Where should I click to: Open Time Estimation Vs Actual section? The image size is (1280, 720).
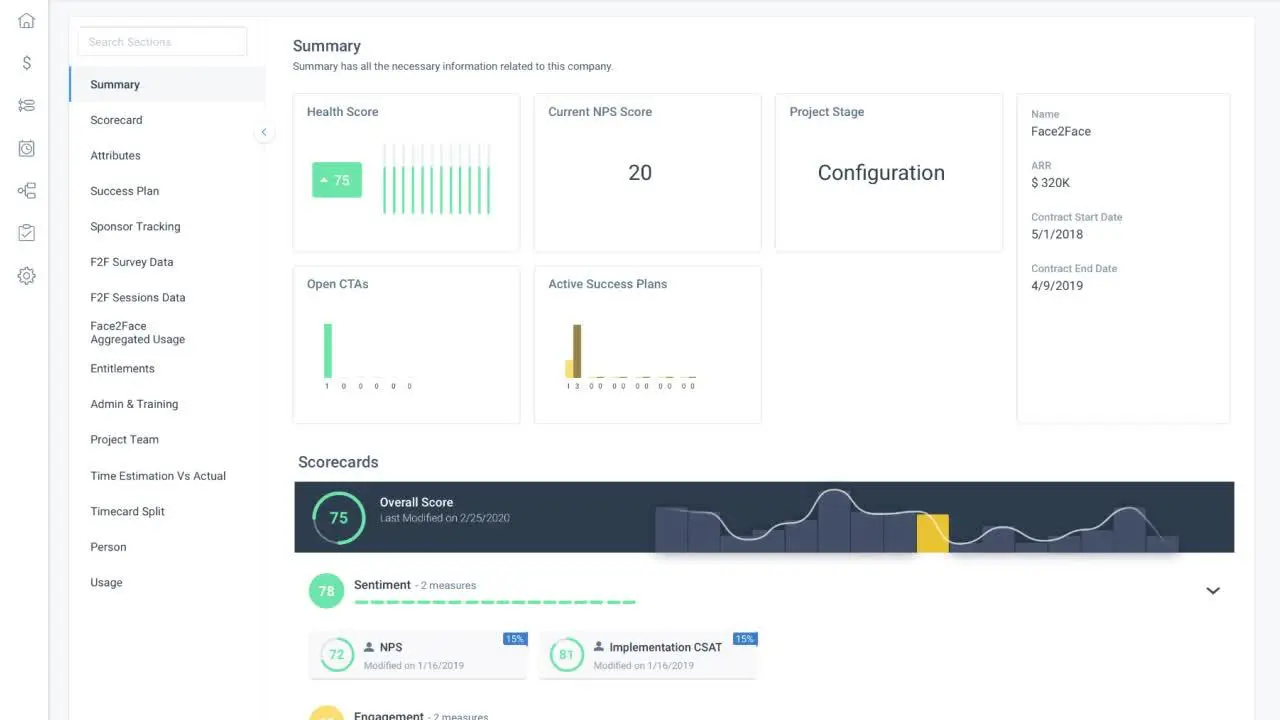(x=158, y=476)
